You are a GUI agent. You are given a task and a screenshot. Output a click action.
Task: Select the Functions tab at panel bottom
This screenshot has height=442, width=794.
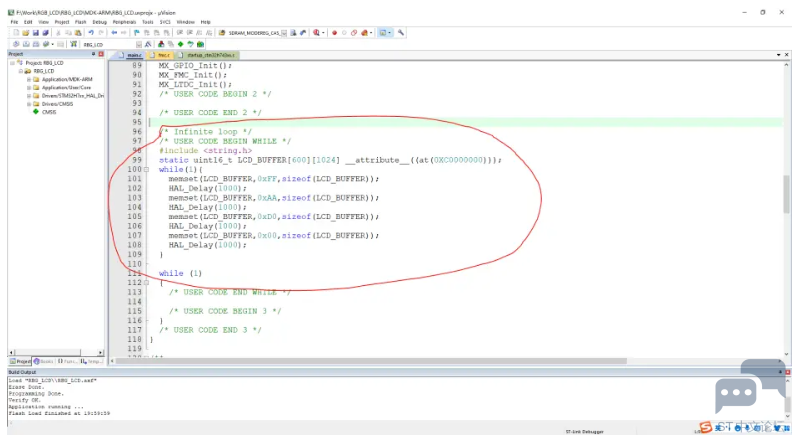coord(67,361)
